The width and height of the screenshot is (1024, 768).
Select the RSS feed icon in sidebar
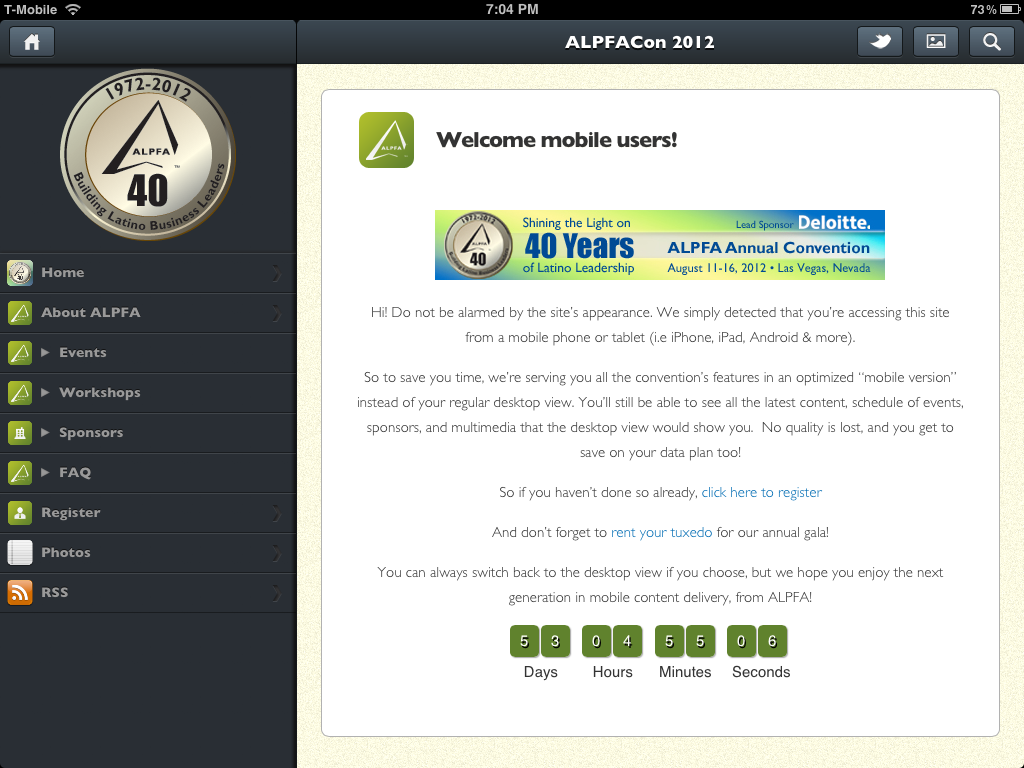[x=19, y=592]
